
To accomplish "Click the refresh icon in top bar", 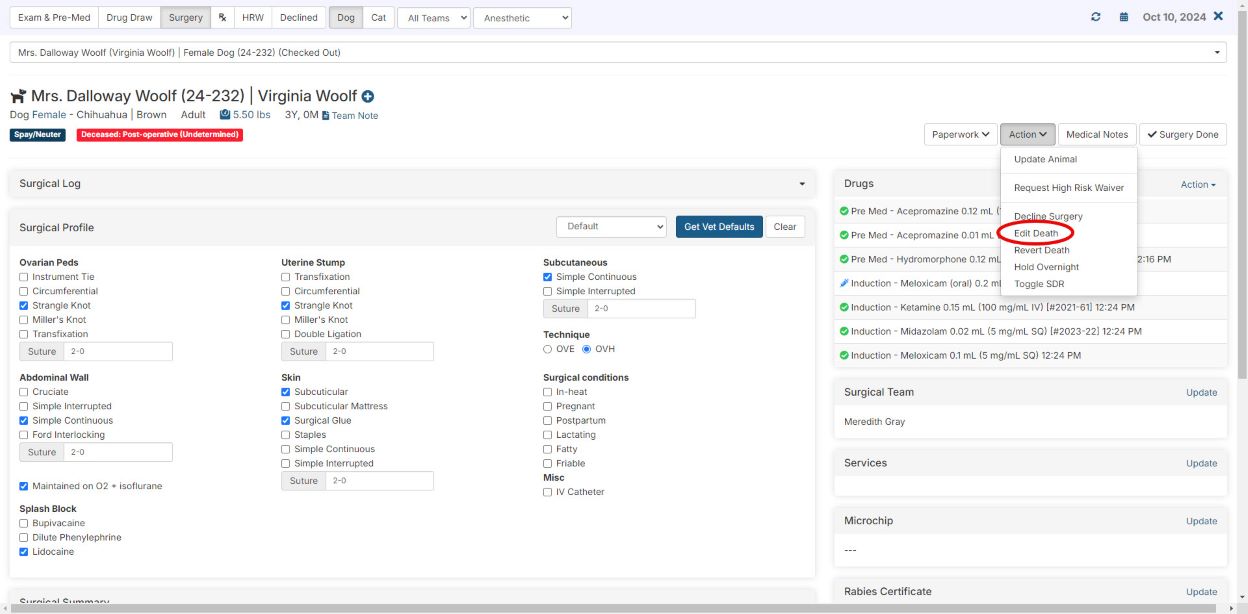I will pyautogui.click(x=1096, y=17).
